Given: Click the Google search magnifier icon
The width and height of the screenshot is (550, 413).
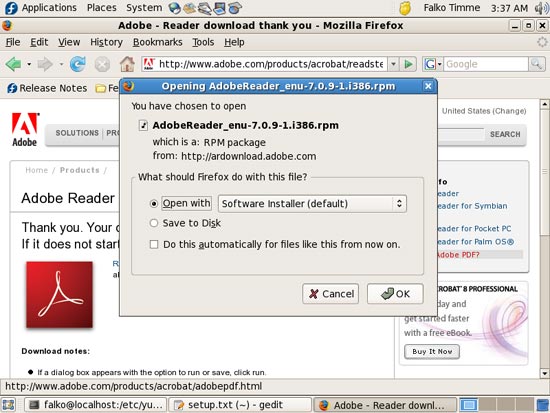Looking at the screenshot, I should click(536, 64).
